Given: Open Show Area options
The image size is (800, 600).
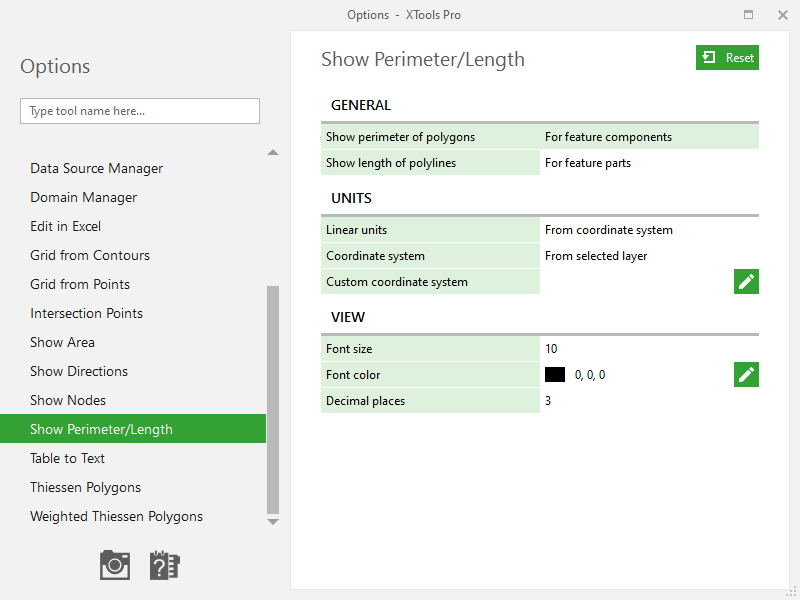Looking at the screenshot, I should [62, 342].
